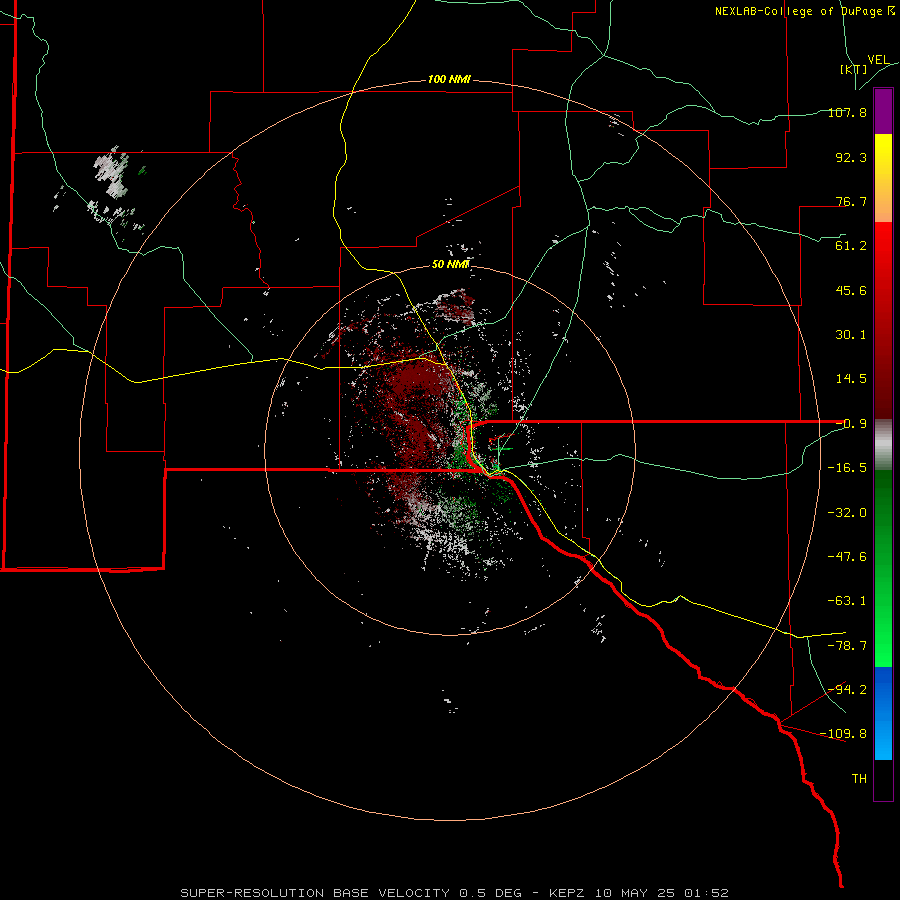Image resolution: width=900 pixels, height=900 pixels.
Task: Click the 14.5 value on the velocity scale
Action: click(x=851, y=379)
